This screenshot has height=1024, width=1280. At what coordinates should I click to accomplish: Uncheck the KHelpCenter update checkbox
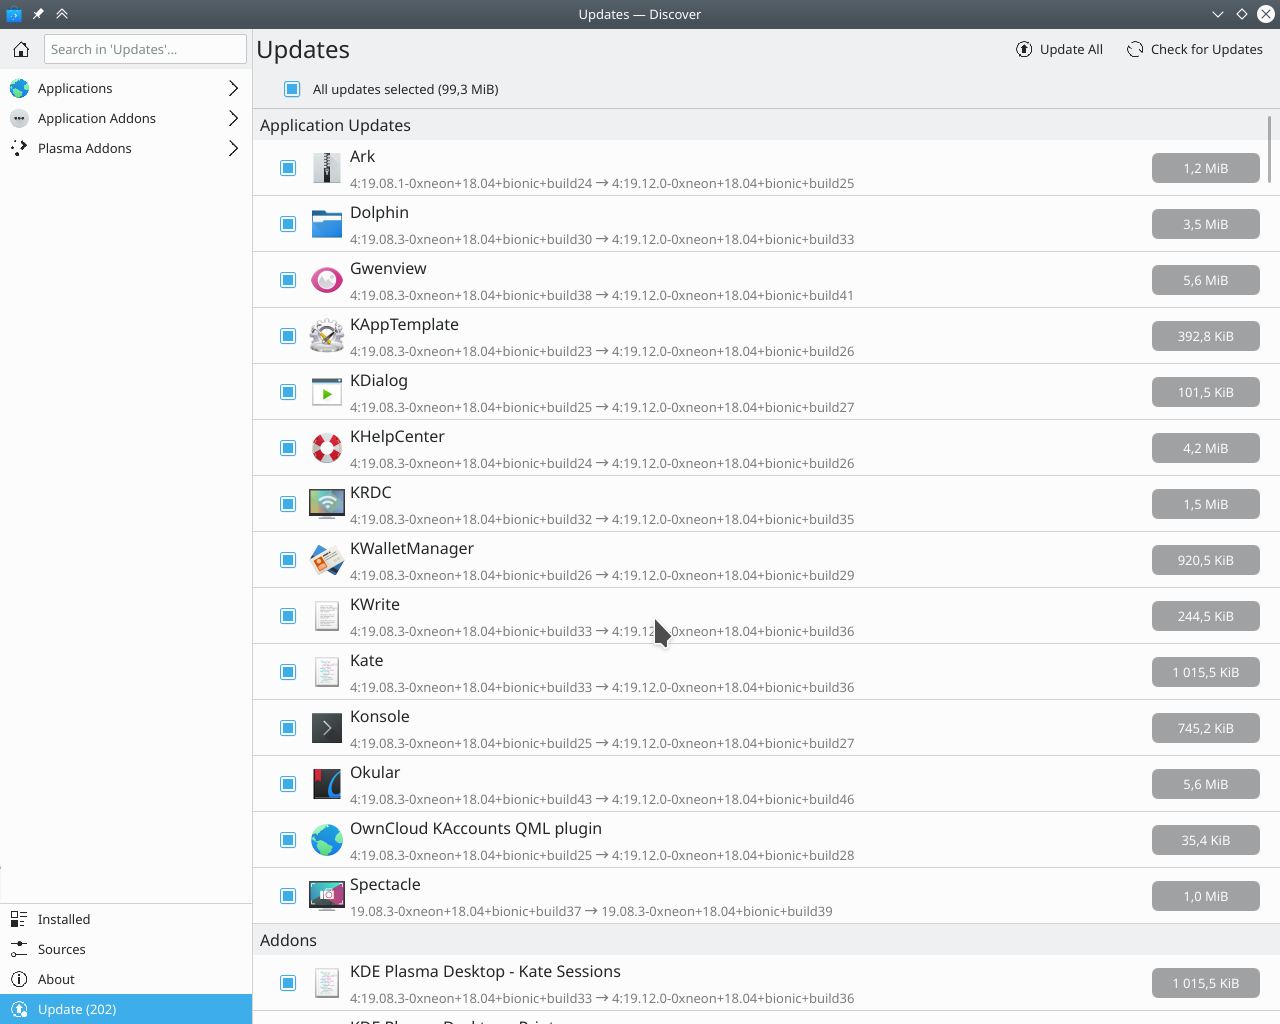(x=288, y=448)
